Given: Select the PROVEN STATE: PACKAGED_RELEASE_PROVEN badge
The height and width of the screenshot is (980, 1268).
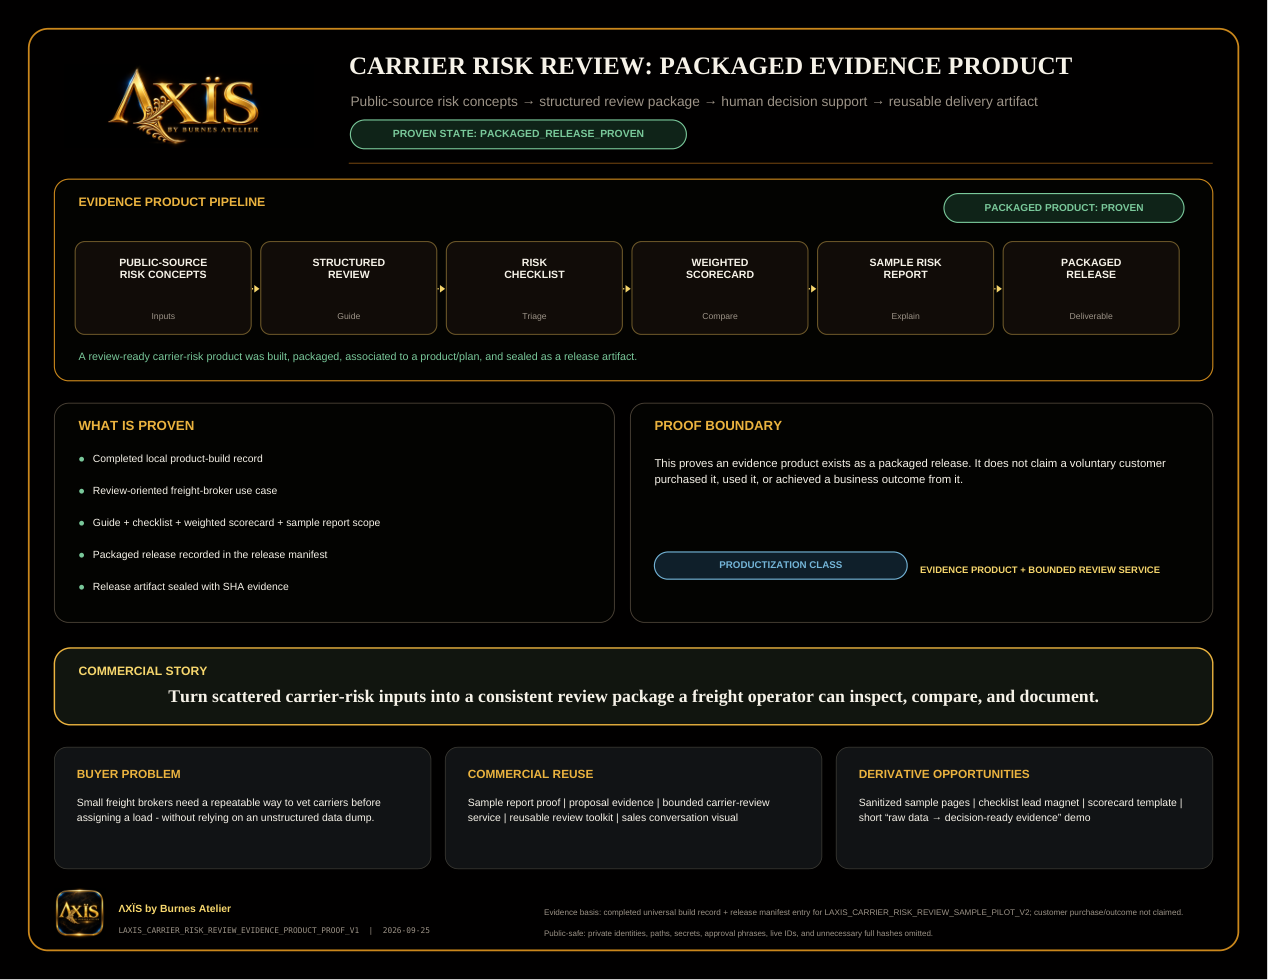Looking at the screenshot, I should 518,134.
